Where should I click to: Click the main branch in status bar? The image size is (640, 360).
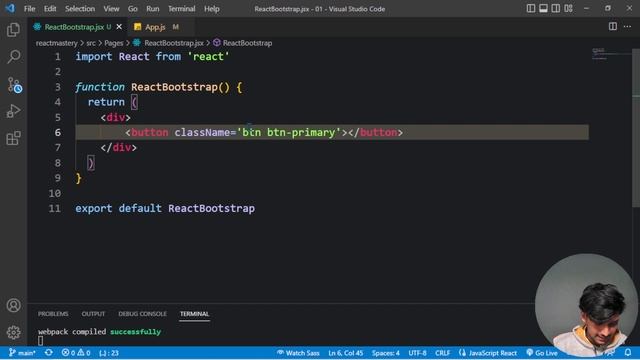click(x=22, y=353)
